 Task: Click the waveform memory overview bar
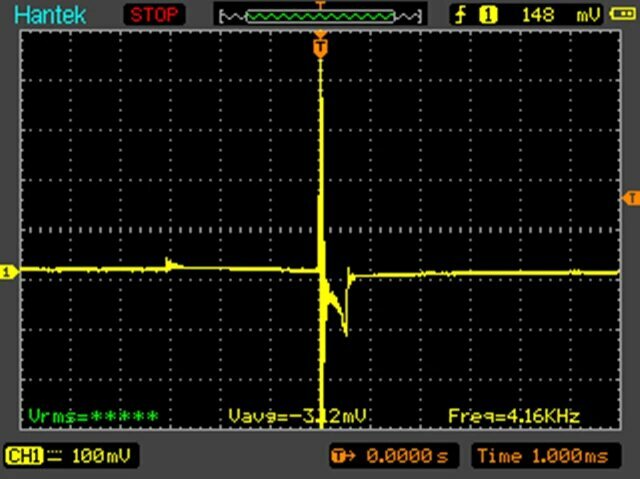click(320, 16)
